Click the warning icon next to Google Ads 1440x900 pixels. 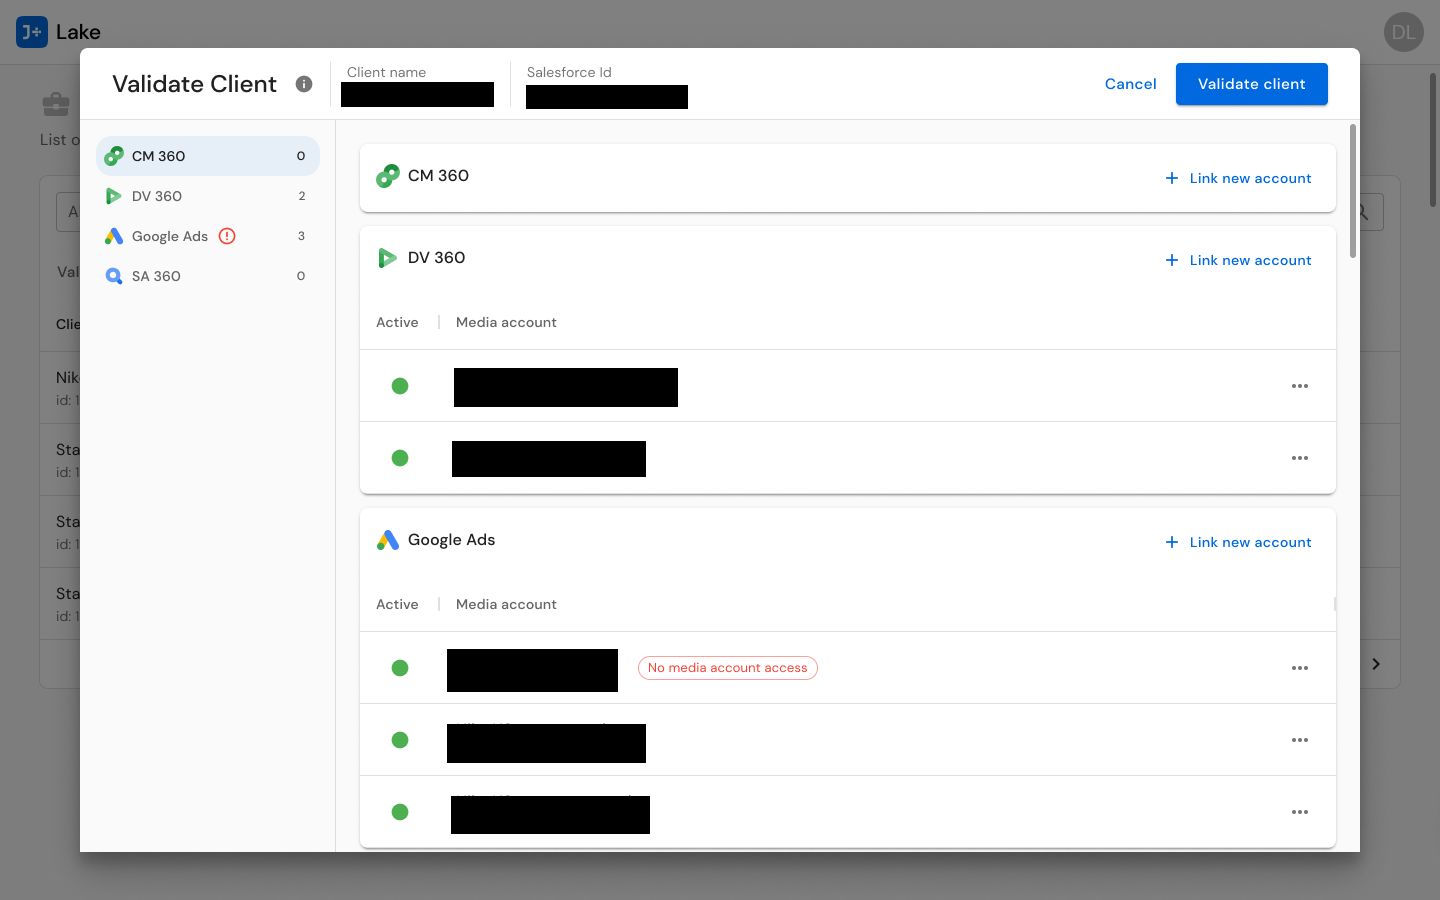click(227, 236)
